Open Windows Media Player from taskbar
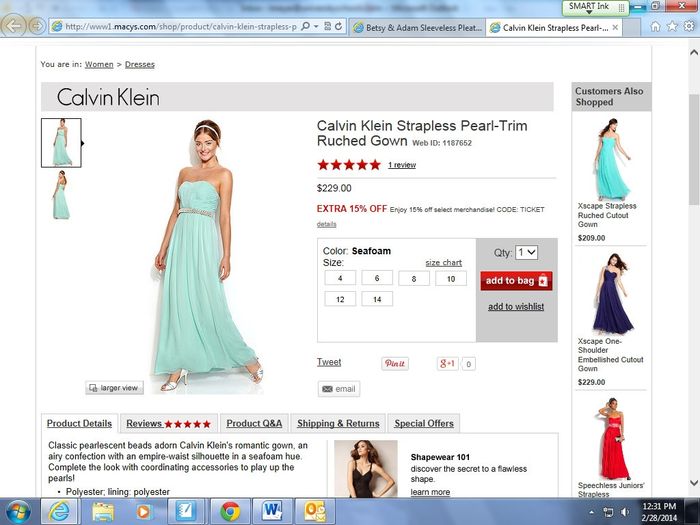Viewport: 700px width, 525px height. pos(143,512)
